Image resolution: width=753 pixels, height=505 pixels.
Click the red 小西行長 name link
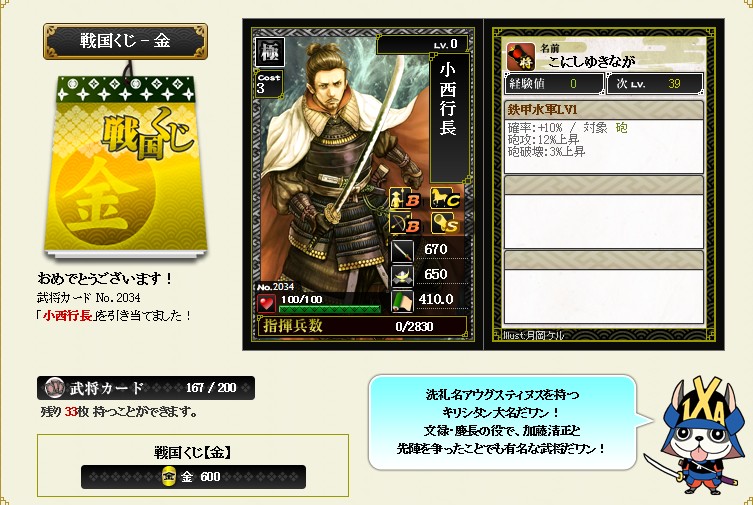67,315
